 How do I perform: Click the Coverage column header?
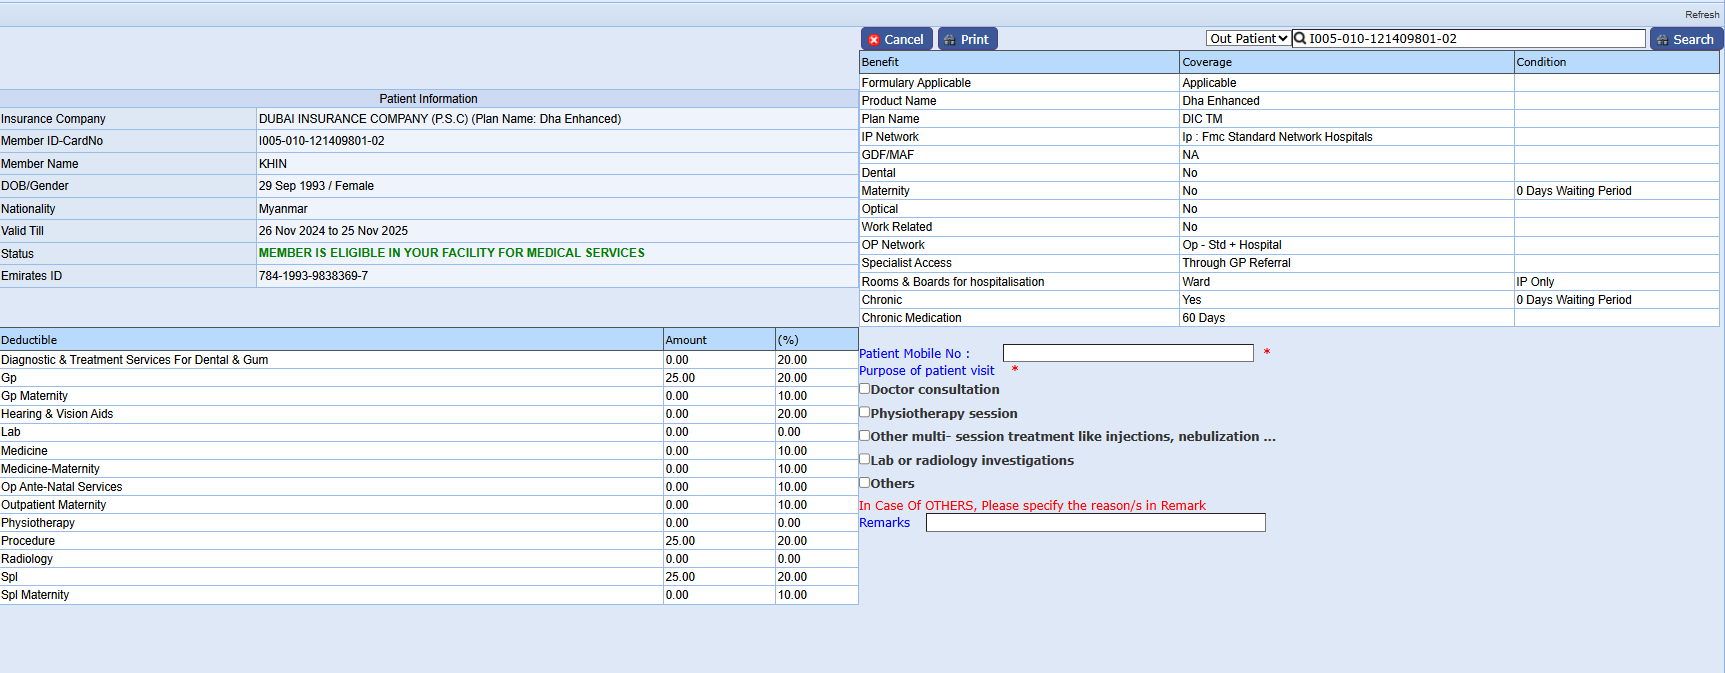[1207, 62]
